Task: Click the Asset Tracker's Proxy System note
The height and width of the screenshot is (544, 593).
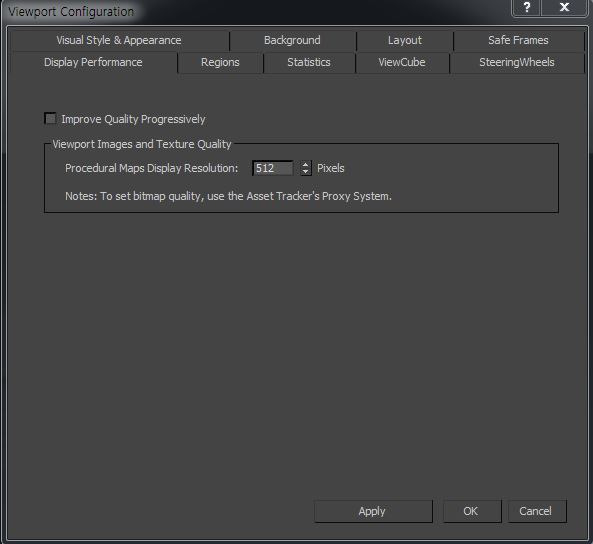Action: pyautogui.click(x=228, y=196)
